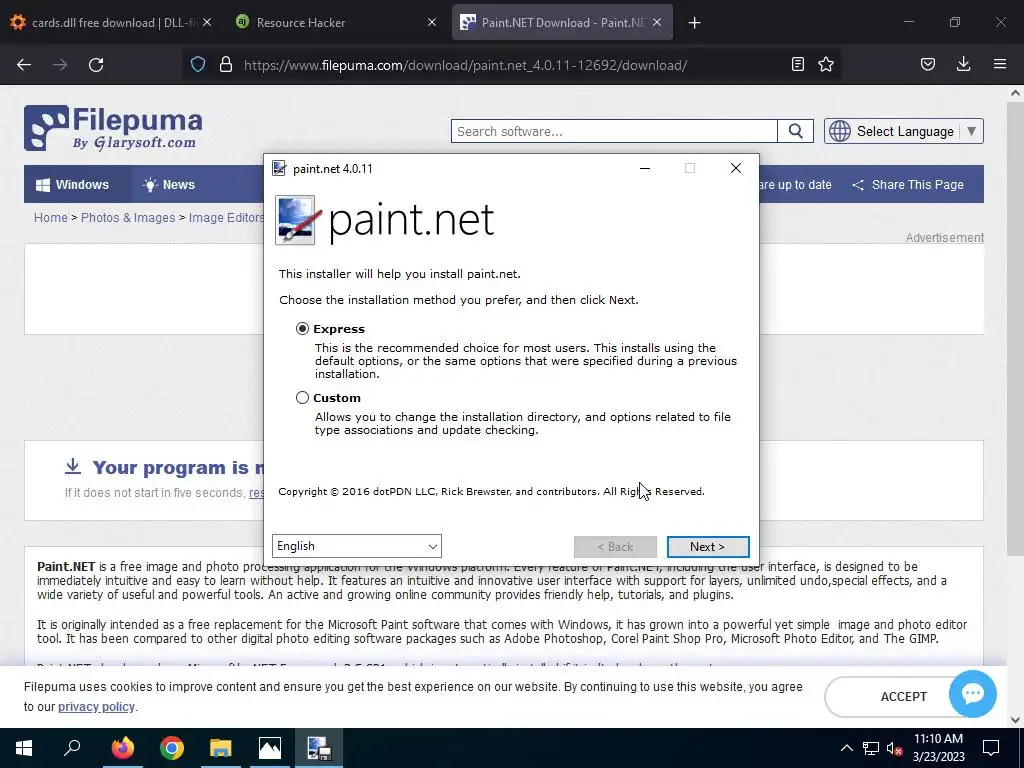1024x768 pixels.
Task: Open Firefox from the taskbar
Action: [x=122, y=748]
